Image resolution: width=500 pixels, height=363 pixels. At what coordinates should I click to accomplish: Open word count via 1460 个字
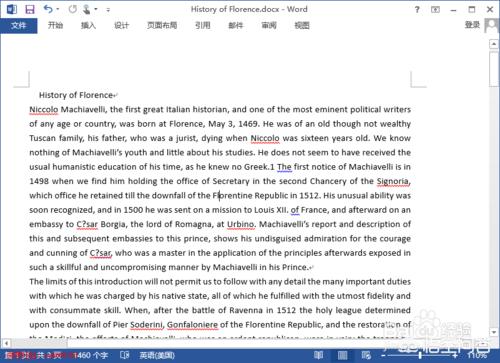pos(91,355)
